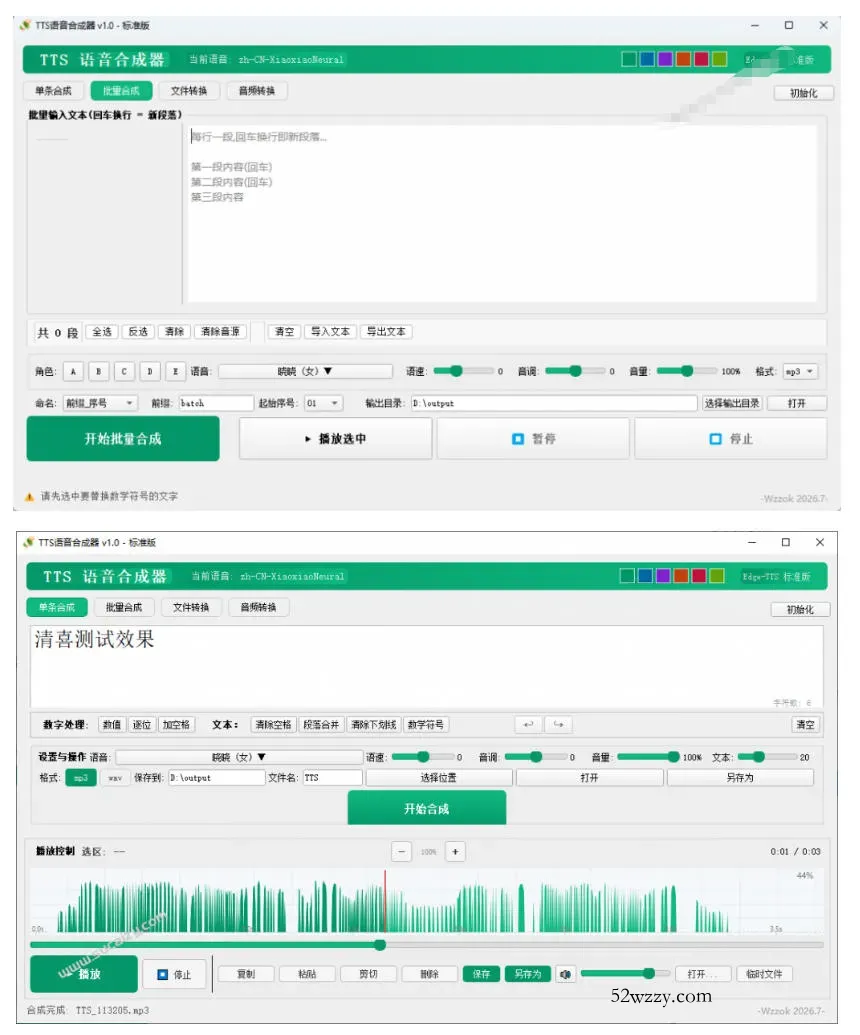The image size is (860, 1035).
Task: Click the 导入文本 button
Action: point(330,331)
